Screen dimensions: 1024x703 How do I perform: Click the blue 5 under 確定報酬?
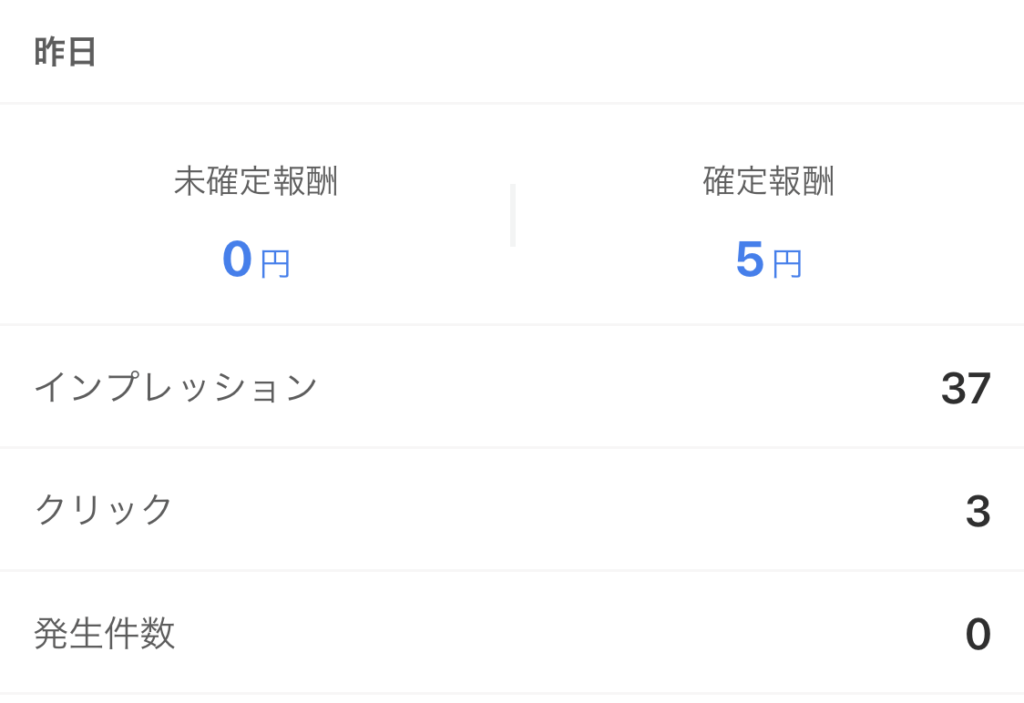point(750,259)
